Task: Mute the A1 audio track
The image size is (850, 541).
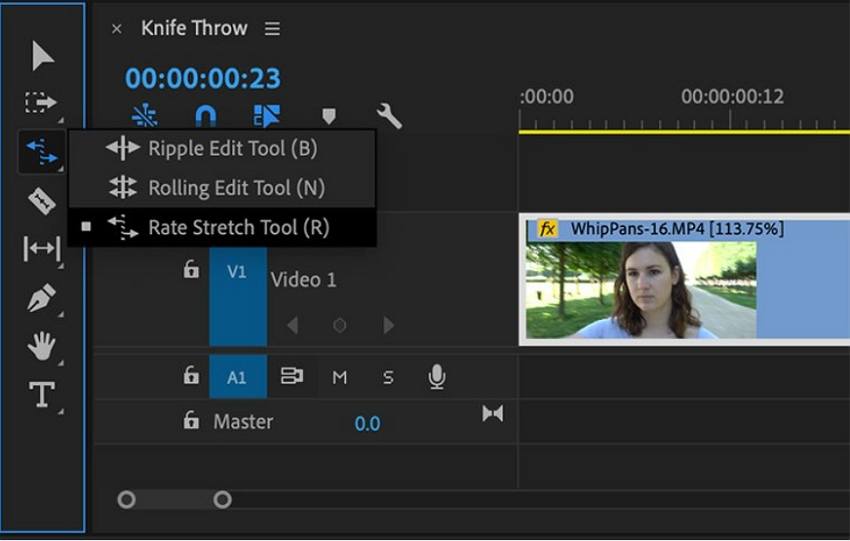Action: point(340,377)
